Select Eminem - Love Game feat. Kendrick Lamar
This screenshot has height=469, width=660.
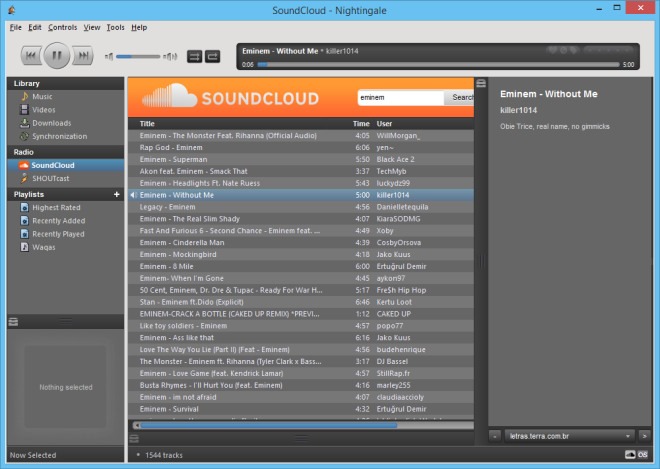pos(301,373)
